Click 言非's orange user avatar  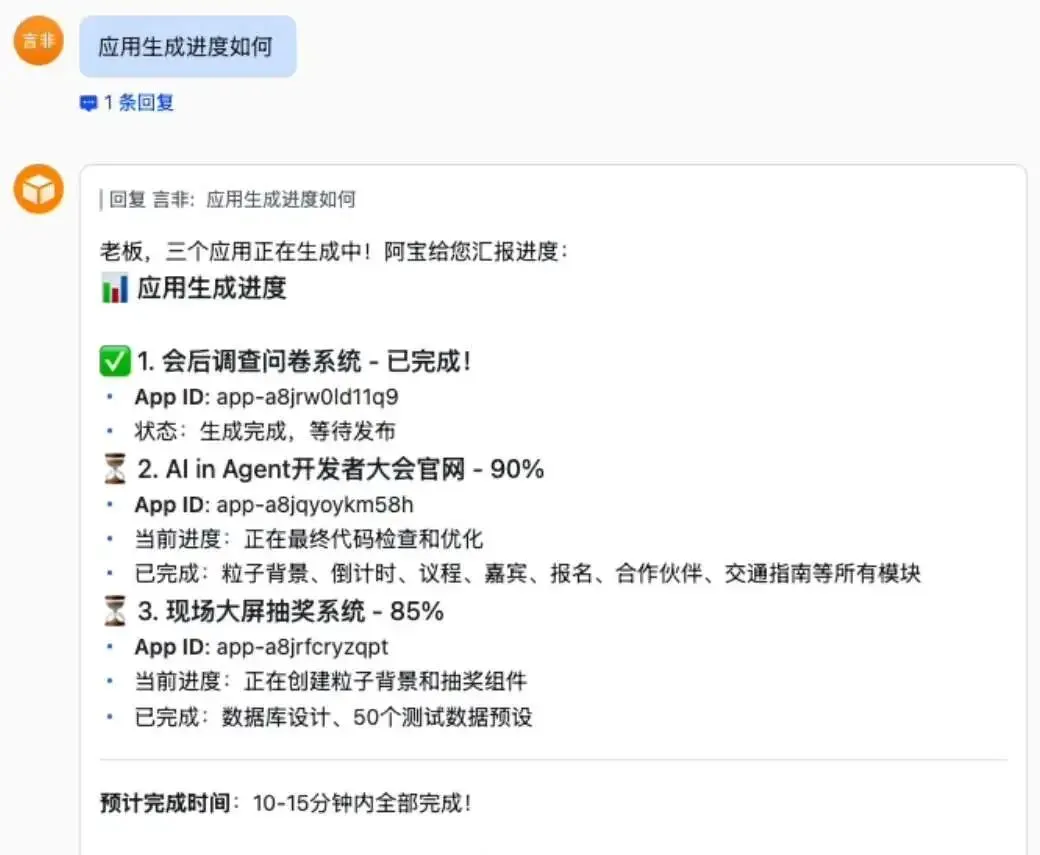point(38,41)
